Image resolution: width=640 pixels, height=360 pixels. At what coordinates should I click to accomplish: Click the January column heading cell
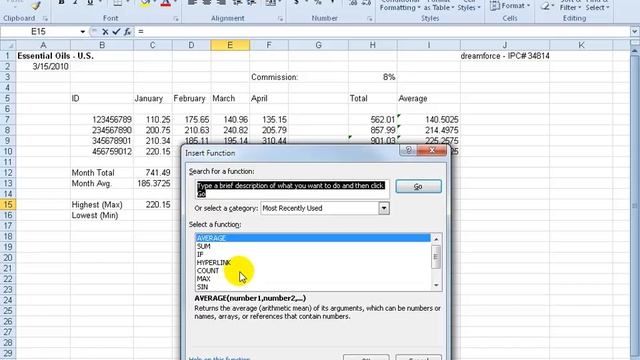[x=153, y=98]
